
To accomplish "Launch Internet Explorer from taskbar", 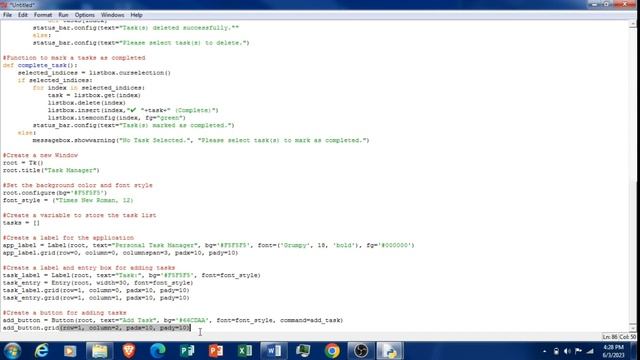I will coord(41,351).
